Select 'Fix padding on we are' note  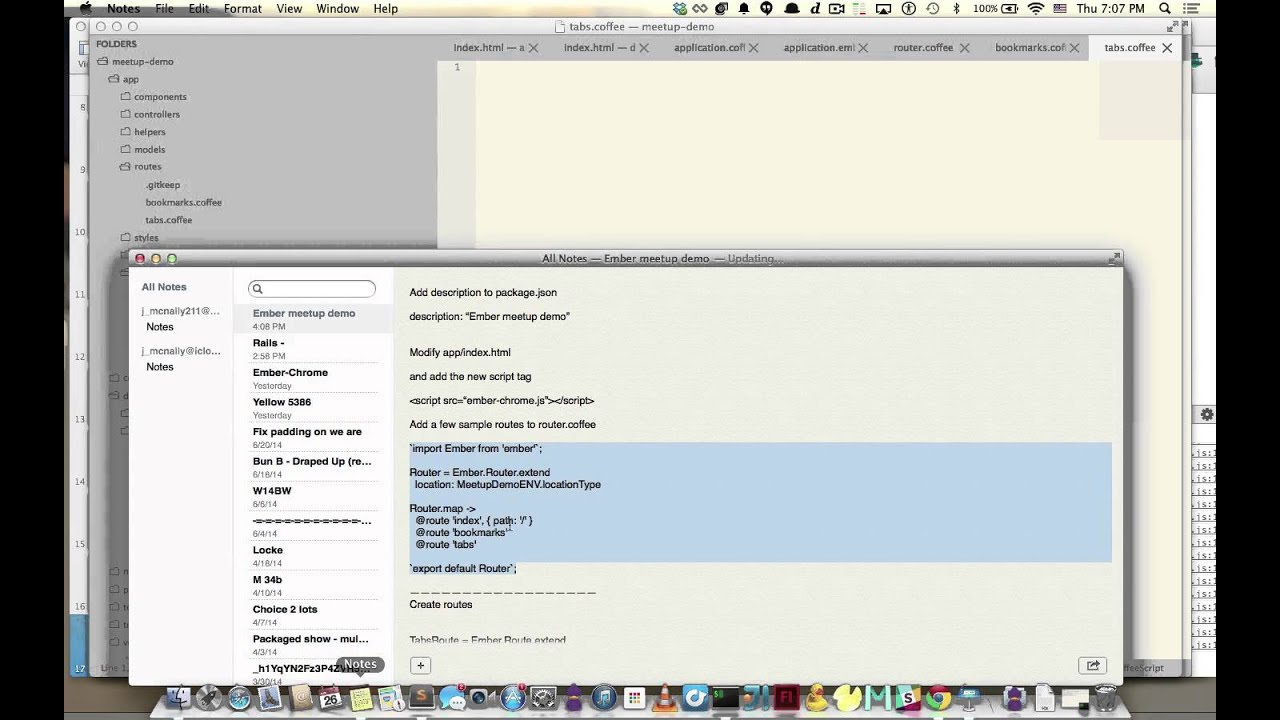pos(312,437)
